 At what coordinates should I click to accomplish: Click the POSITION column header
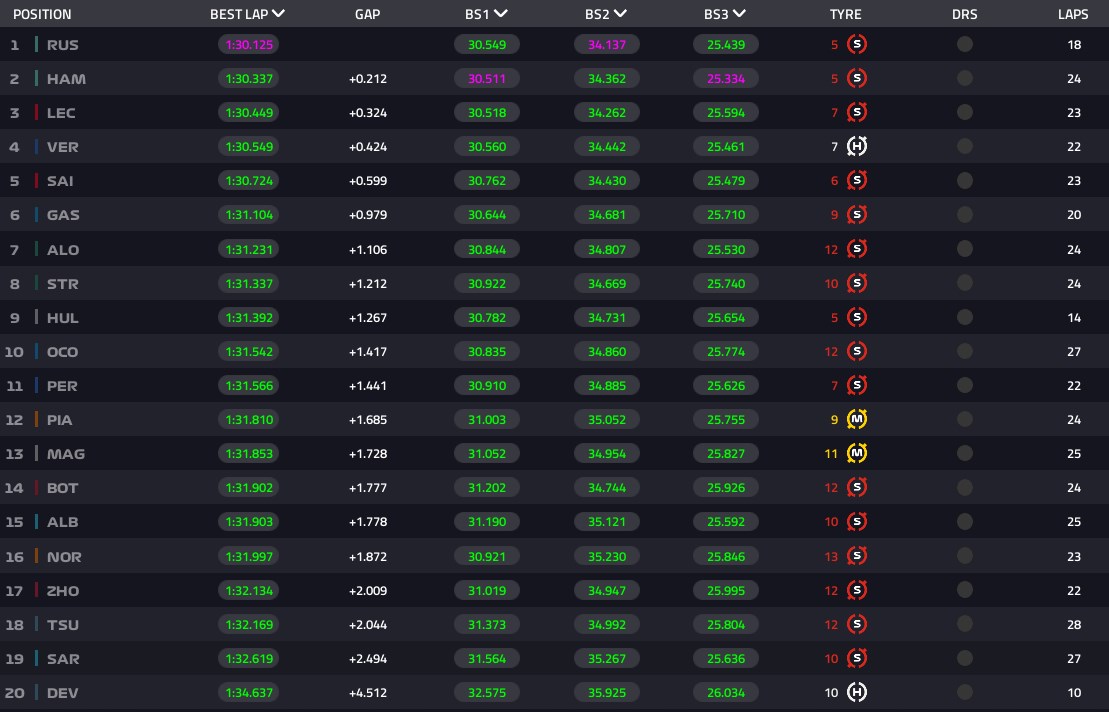(42, 14)
